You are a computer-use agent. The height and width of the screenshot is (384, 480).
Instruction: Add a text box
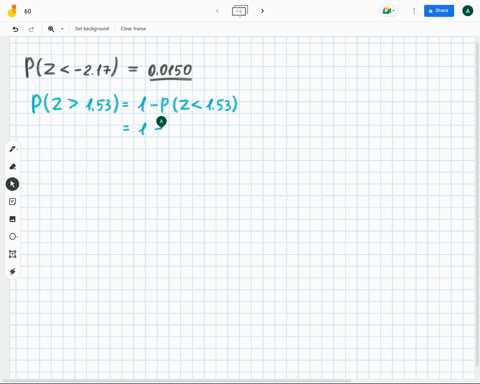click(x=13, y=254)
